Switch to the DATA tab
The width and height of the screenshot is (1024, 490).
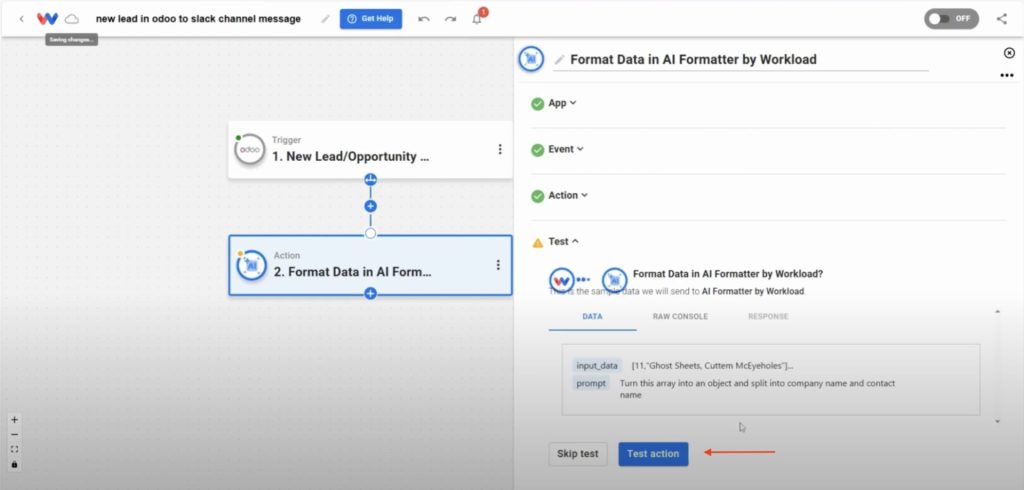592,317
